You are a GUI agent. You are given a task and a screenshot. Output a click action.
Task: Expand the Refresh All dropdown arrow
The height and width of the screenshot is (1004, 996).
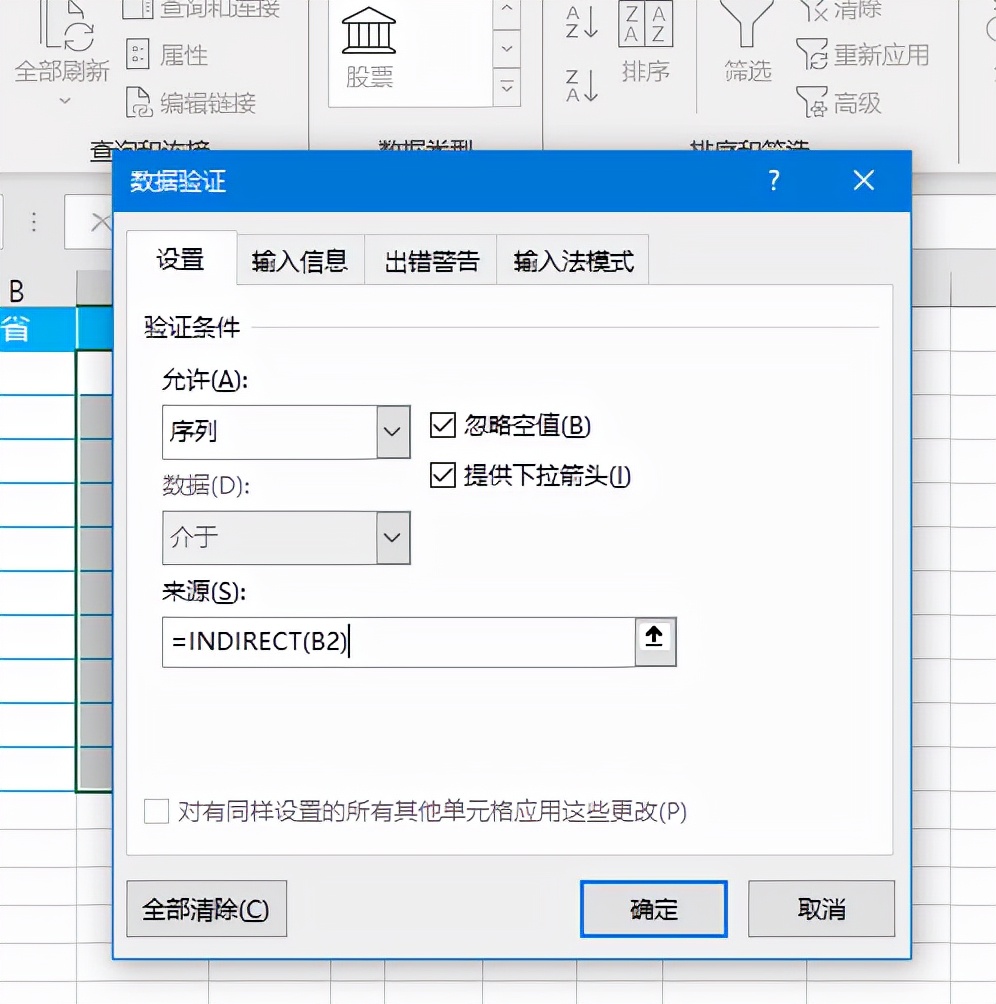pos(65,101)
